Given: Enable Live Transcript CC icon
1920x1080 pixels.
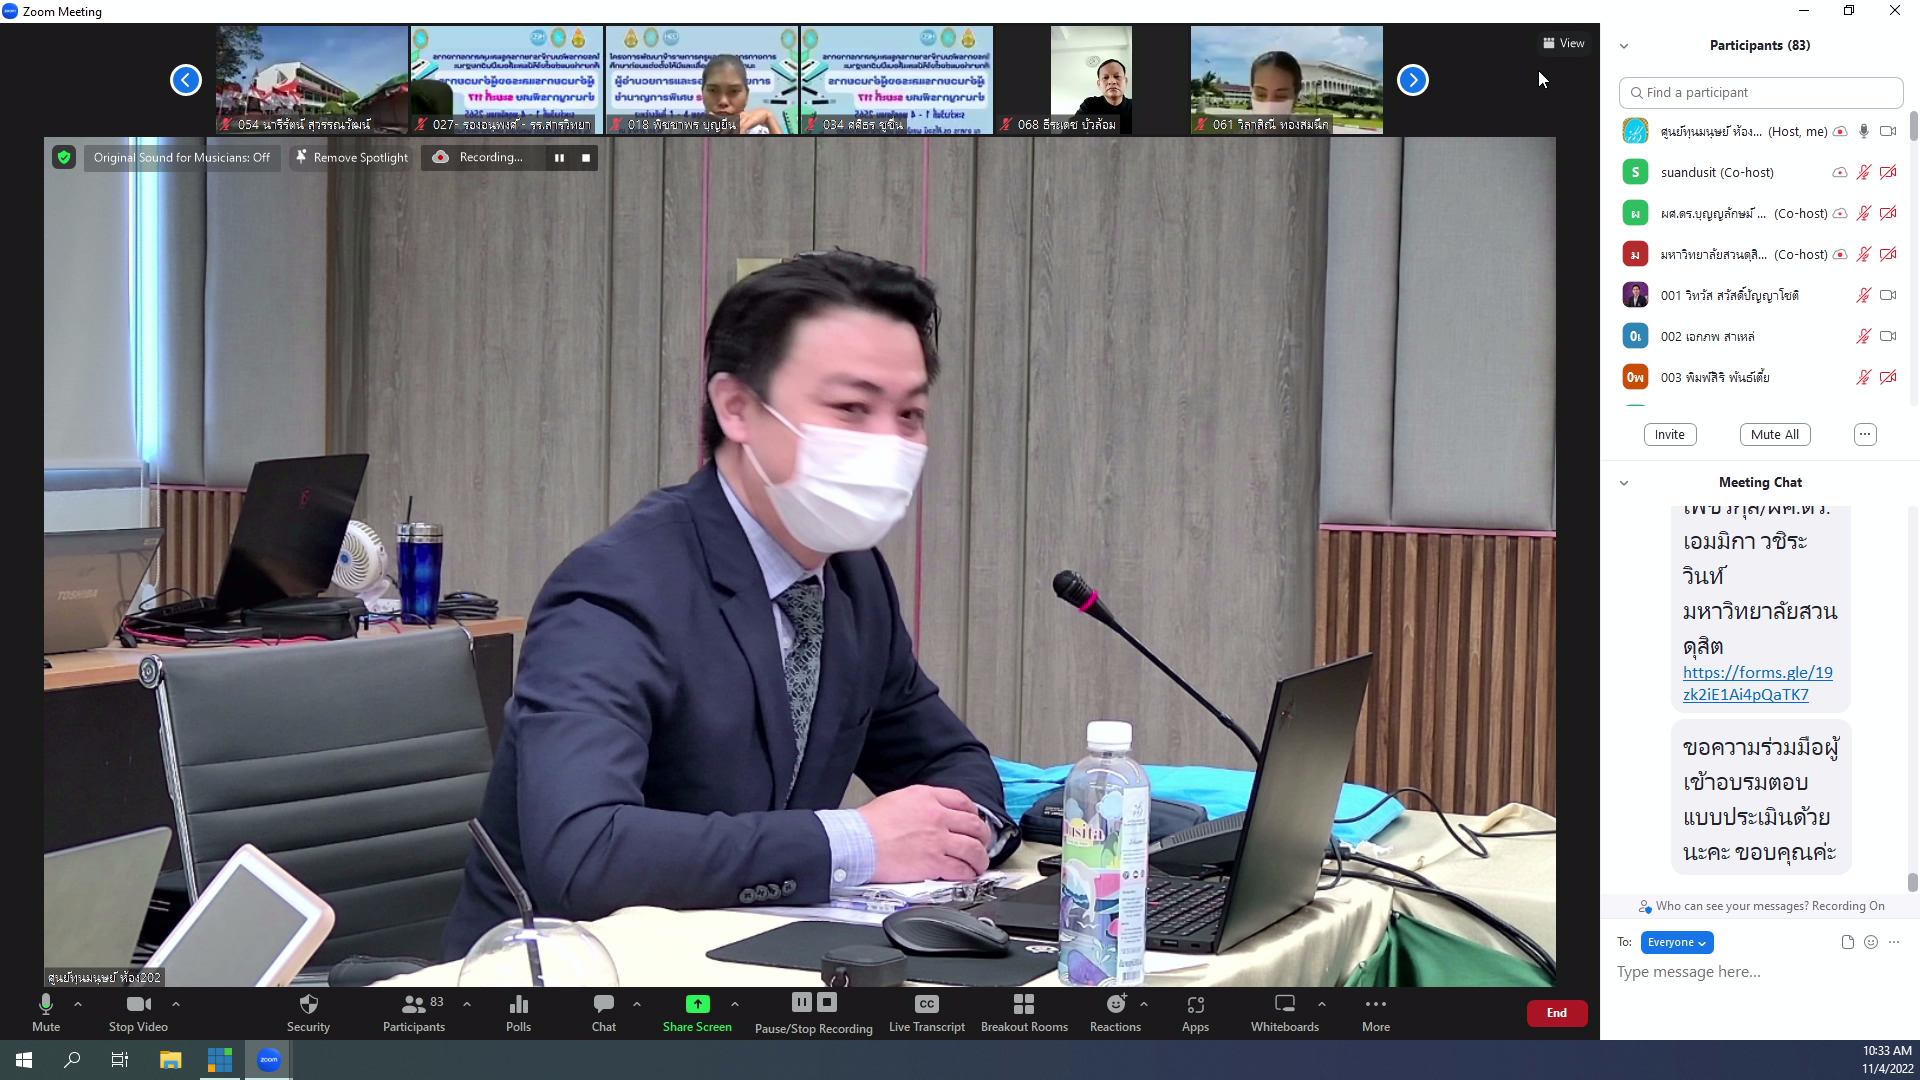Looking at the screenshot, I should coord(927,1005).
